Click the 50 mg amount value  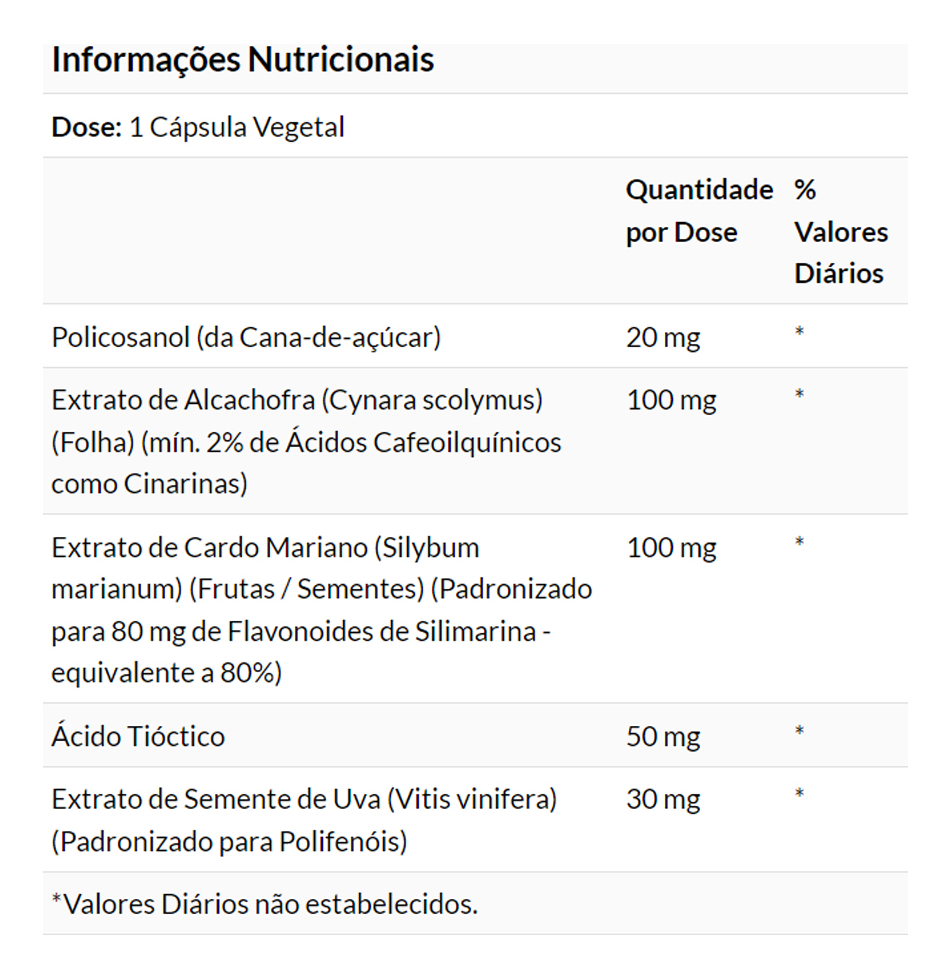coord(663,738)
